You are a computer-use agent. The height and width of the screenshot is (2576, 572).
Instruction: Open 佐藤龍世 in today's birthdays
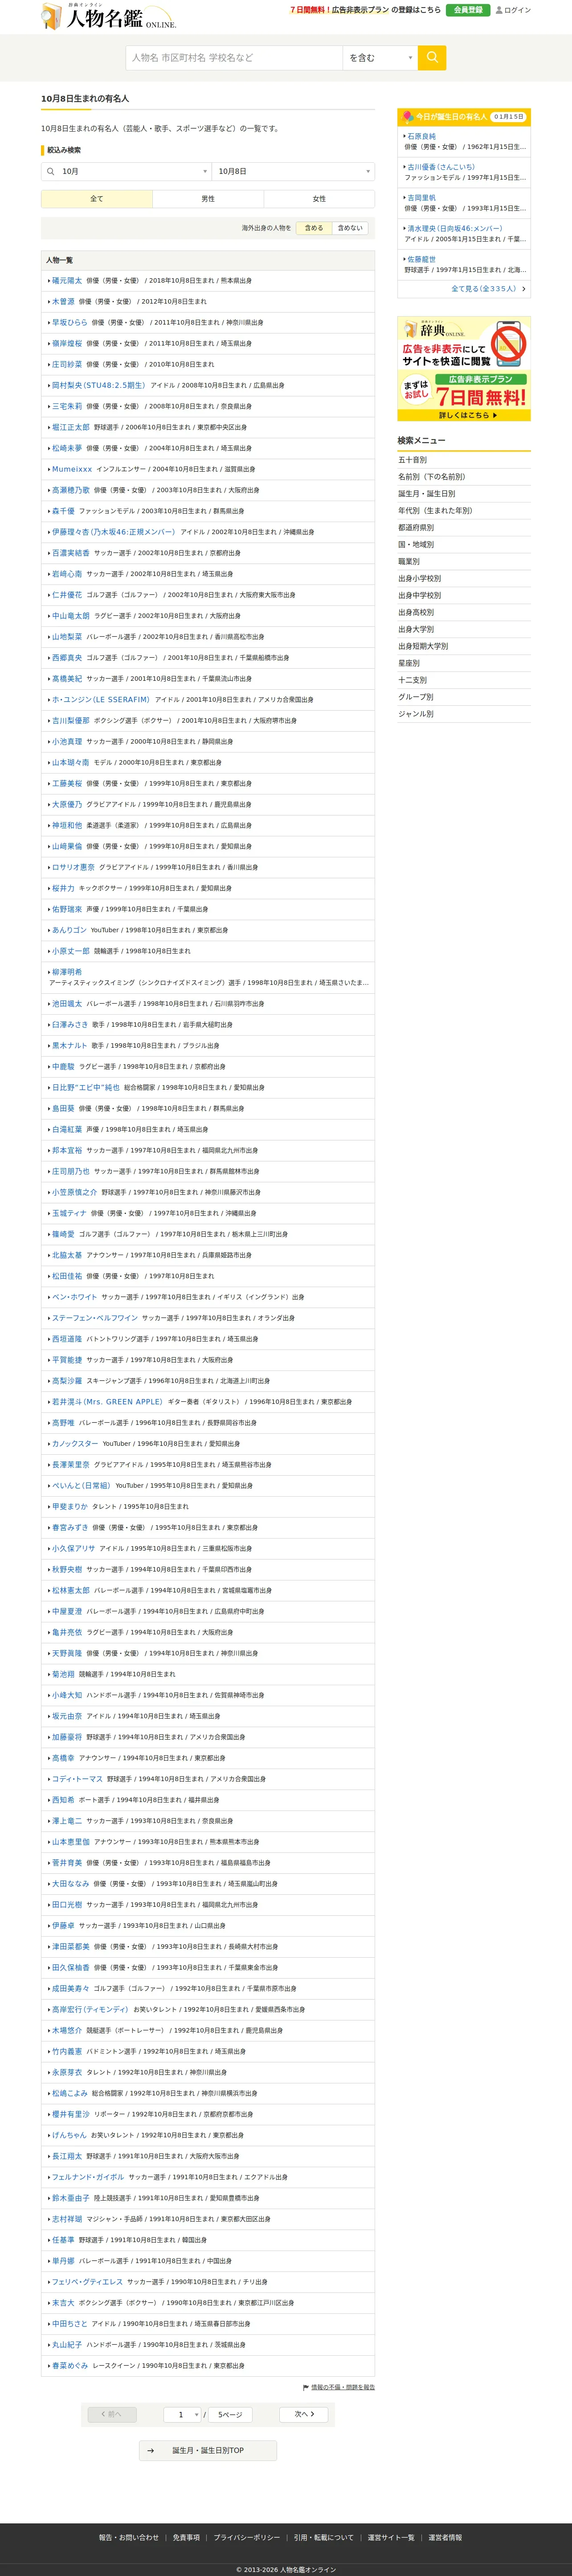422,259
